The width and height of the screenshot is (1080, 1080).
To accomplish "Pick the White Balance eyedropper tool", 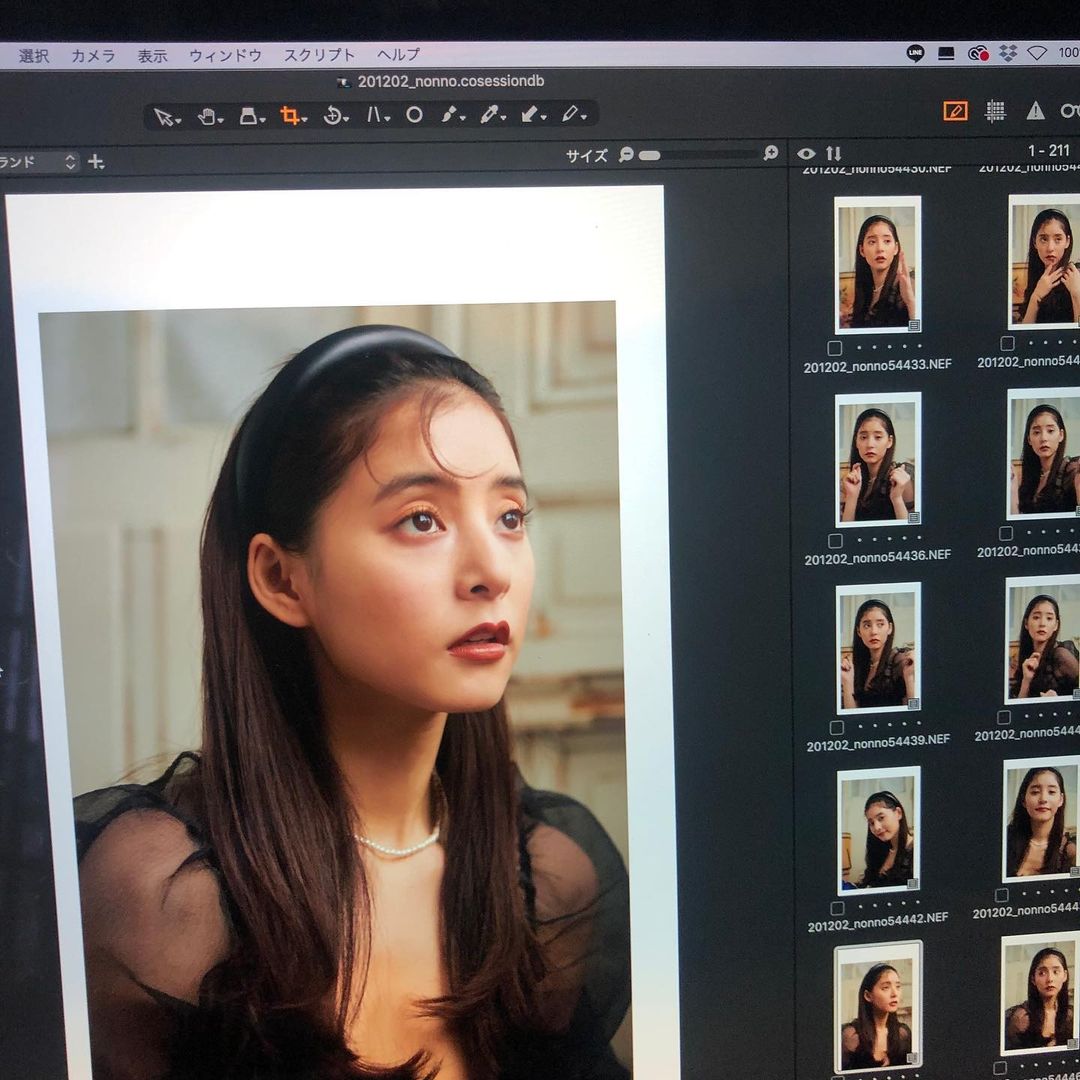I will point(490,115).
